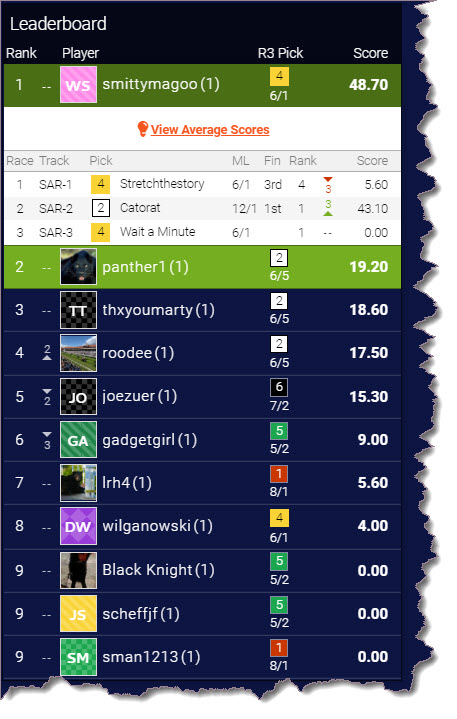Click lrh4's red 1 pick badge
The width and height of the screenshot is (457, 719).
[279, 474]
